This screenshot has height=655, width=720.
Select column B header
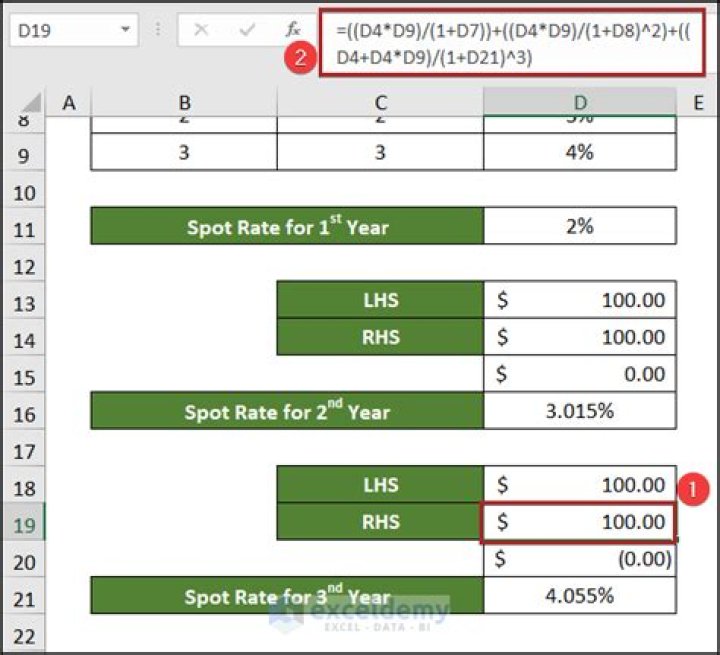click(x=185, y=101)
